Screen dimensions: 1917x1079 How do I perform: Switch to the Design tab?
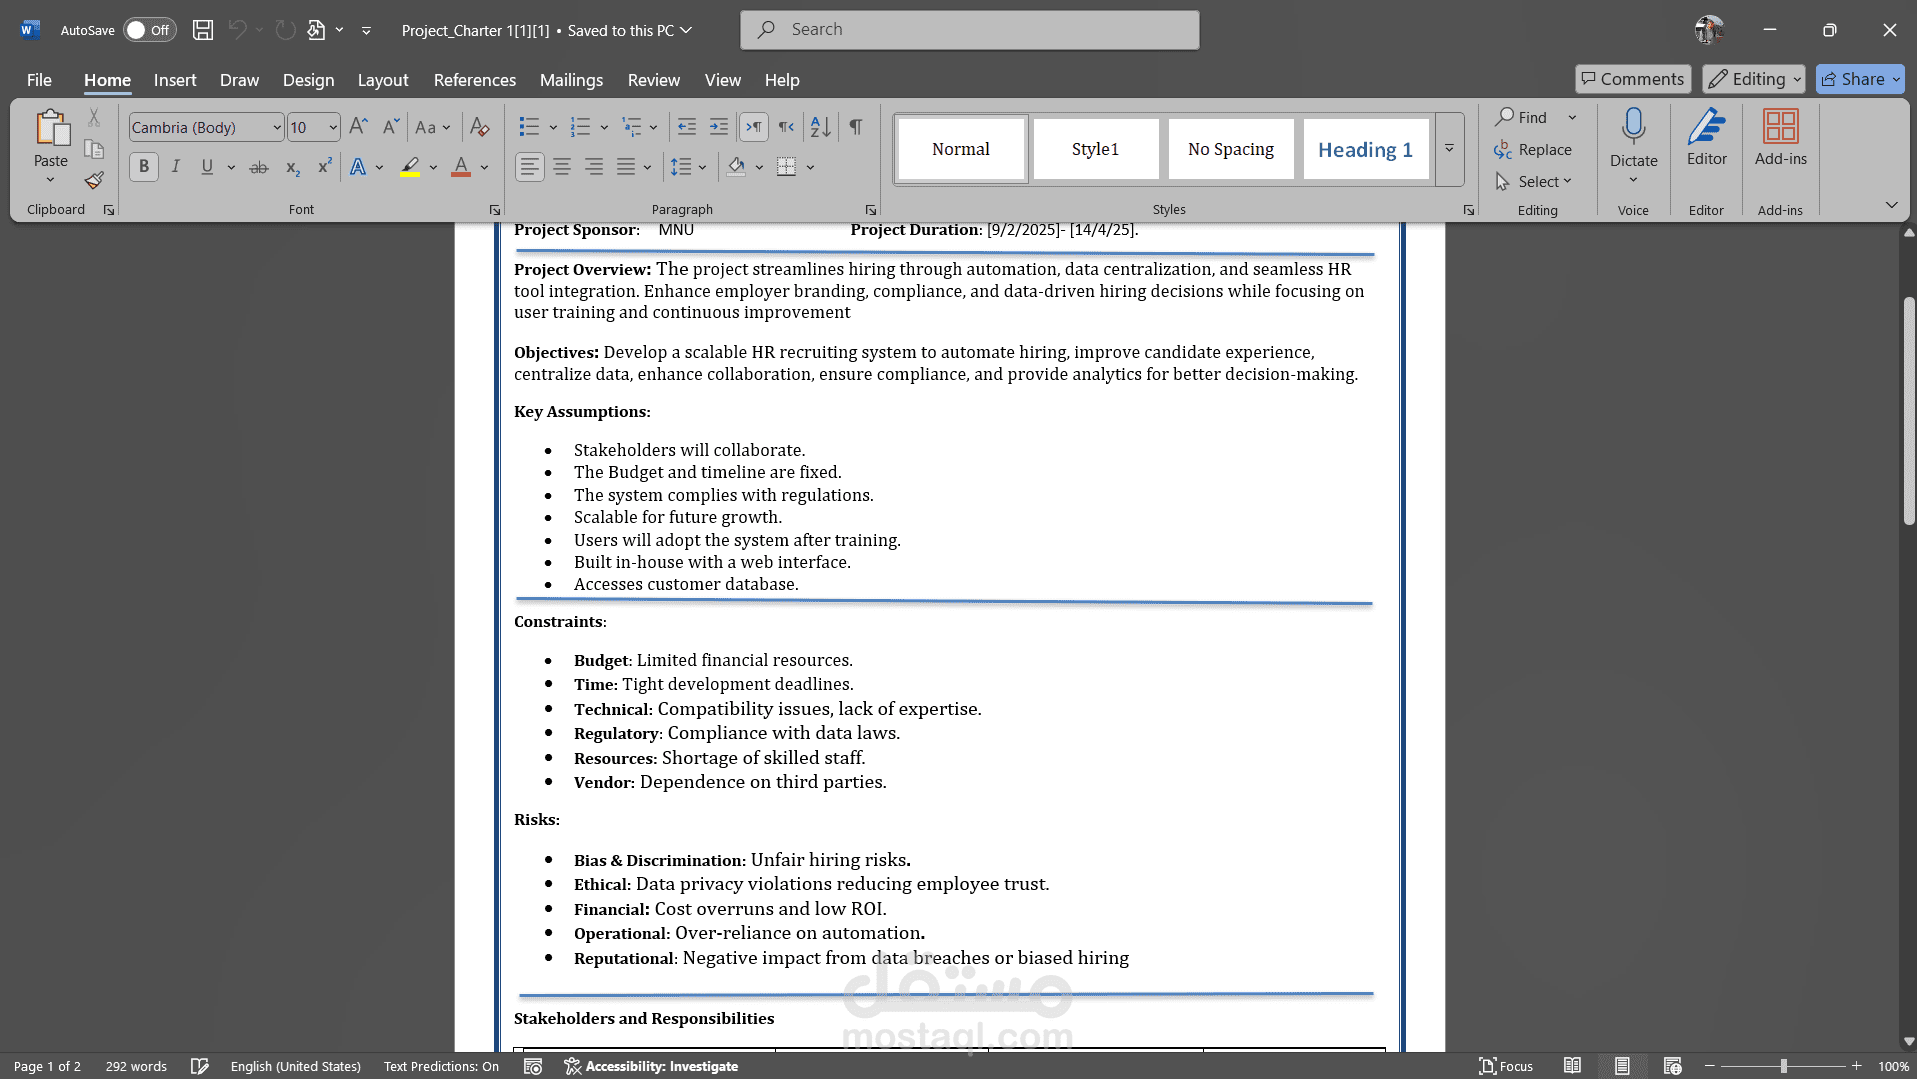pos(308,80)
